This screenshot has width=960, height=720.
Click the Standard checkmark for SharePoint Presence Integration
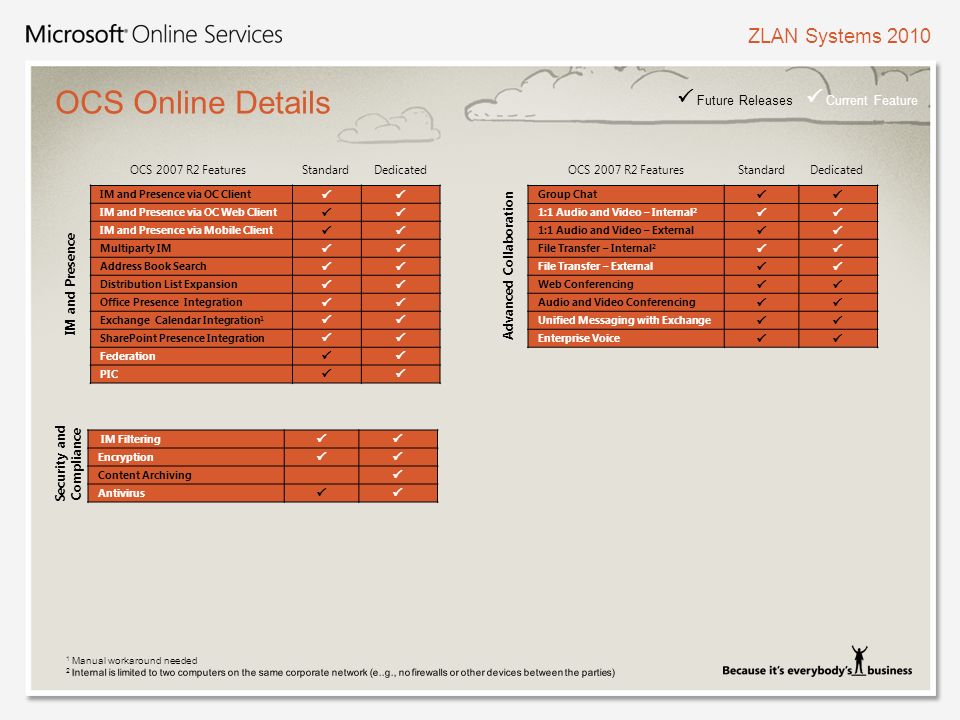[x=326, y=337]
